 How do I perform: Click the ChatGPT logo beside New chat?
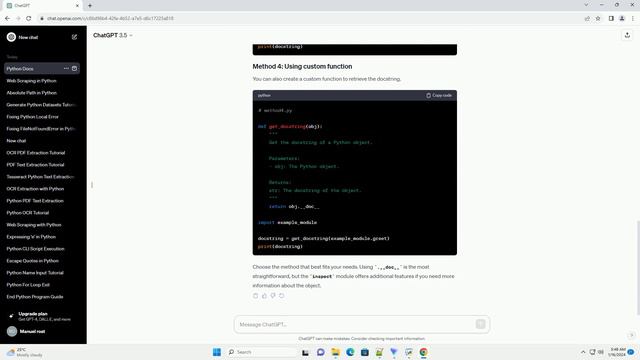pyautogui.click(x=11, y=37)
